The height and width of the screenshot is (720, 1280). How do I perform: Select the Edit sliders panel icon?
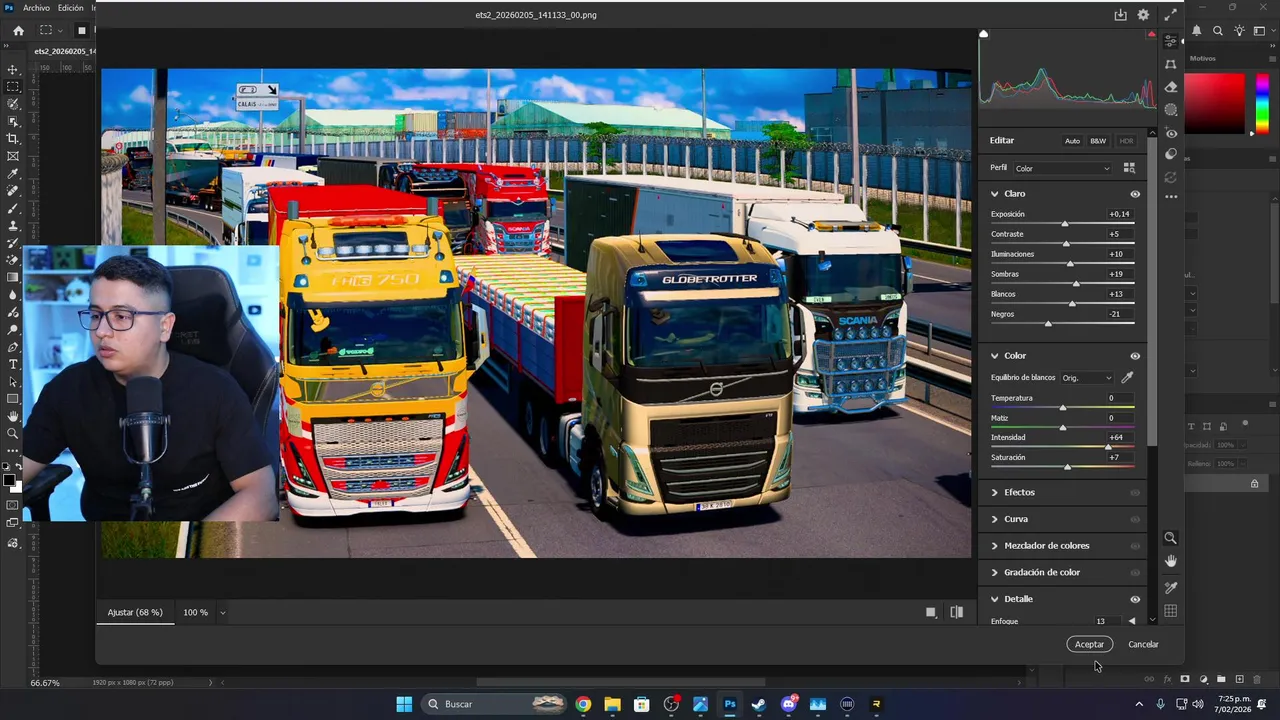tap(1171, 42)
